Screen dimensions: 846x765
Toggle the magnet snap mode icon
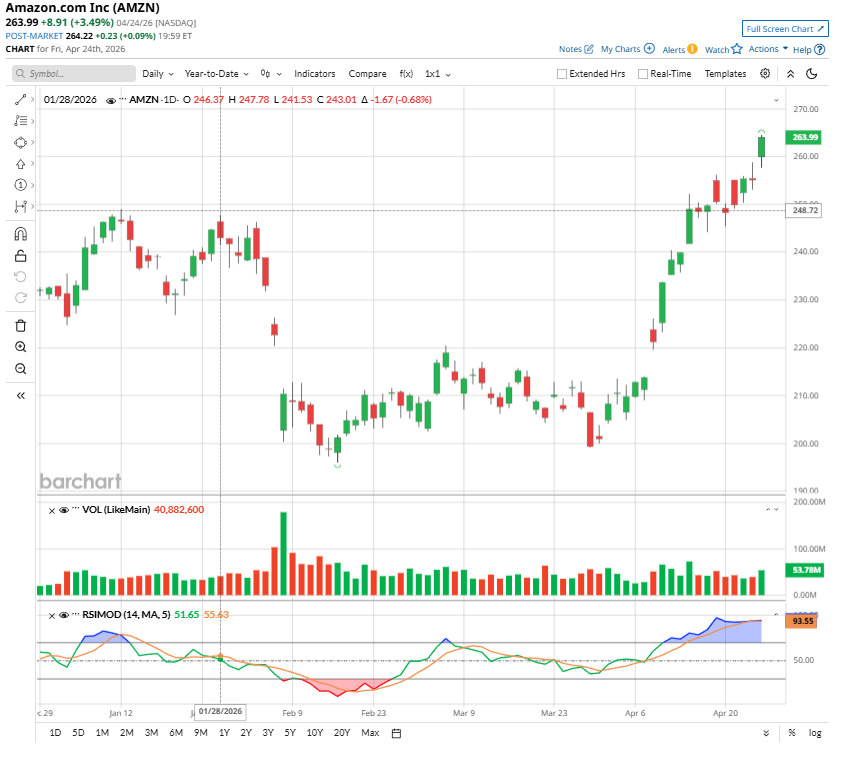click(21, 234)
